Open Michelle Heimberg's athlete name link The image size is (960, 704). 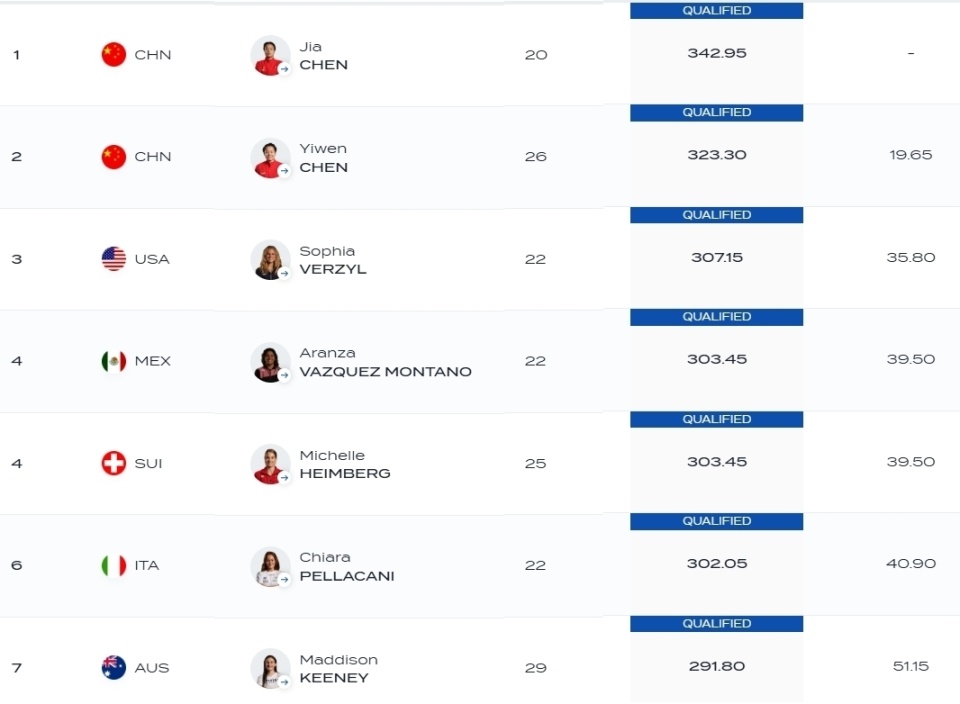(345, 464)
